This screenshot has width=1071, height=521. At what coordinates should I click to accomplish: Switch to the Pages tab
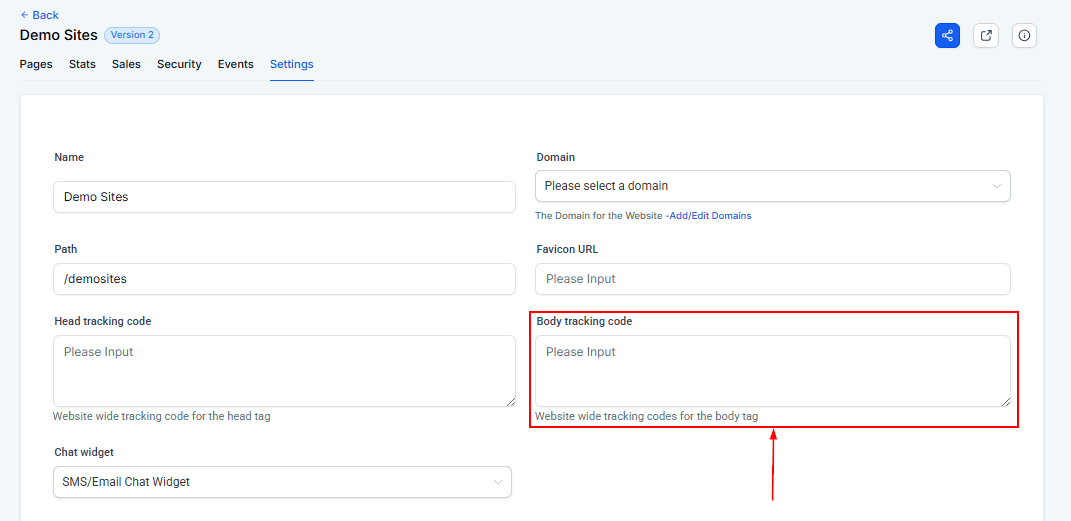click(x=36, y=64)
